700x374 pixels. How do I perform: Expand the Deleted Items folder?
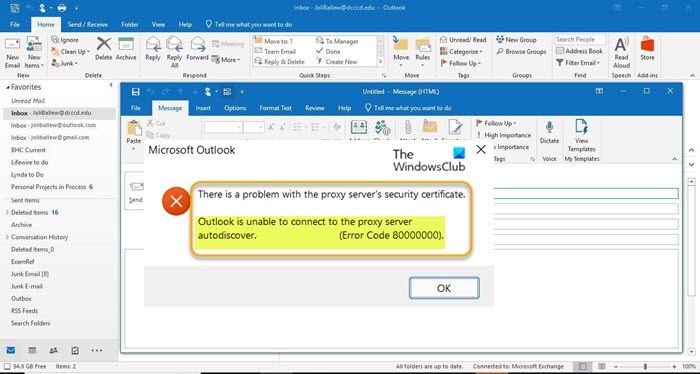tap(7, 213)
